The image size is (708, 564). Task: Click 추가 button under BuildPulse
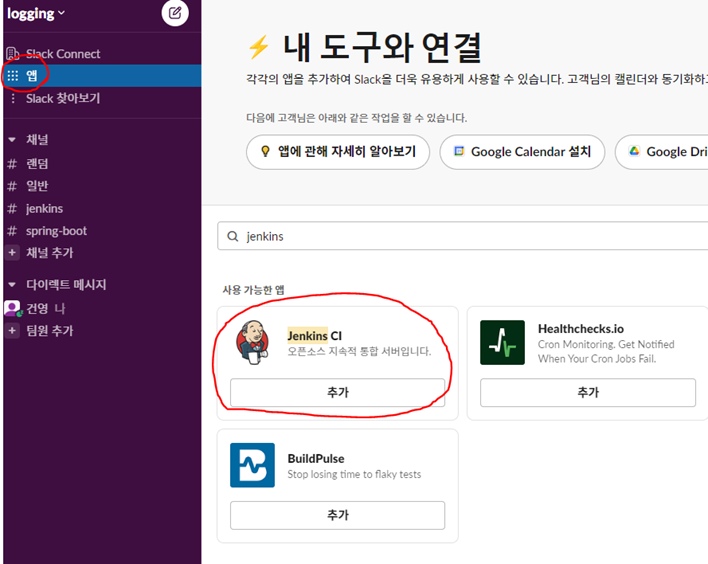click(337, 515)
